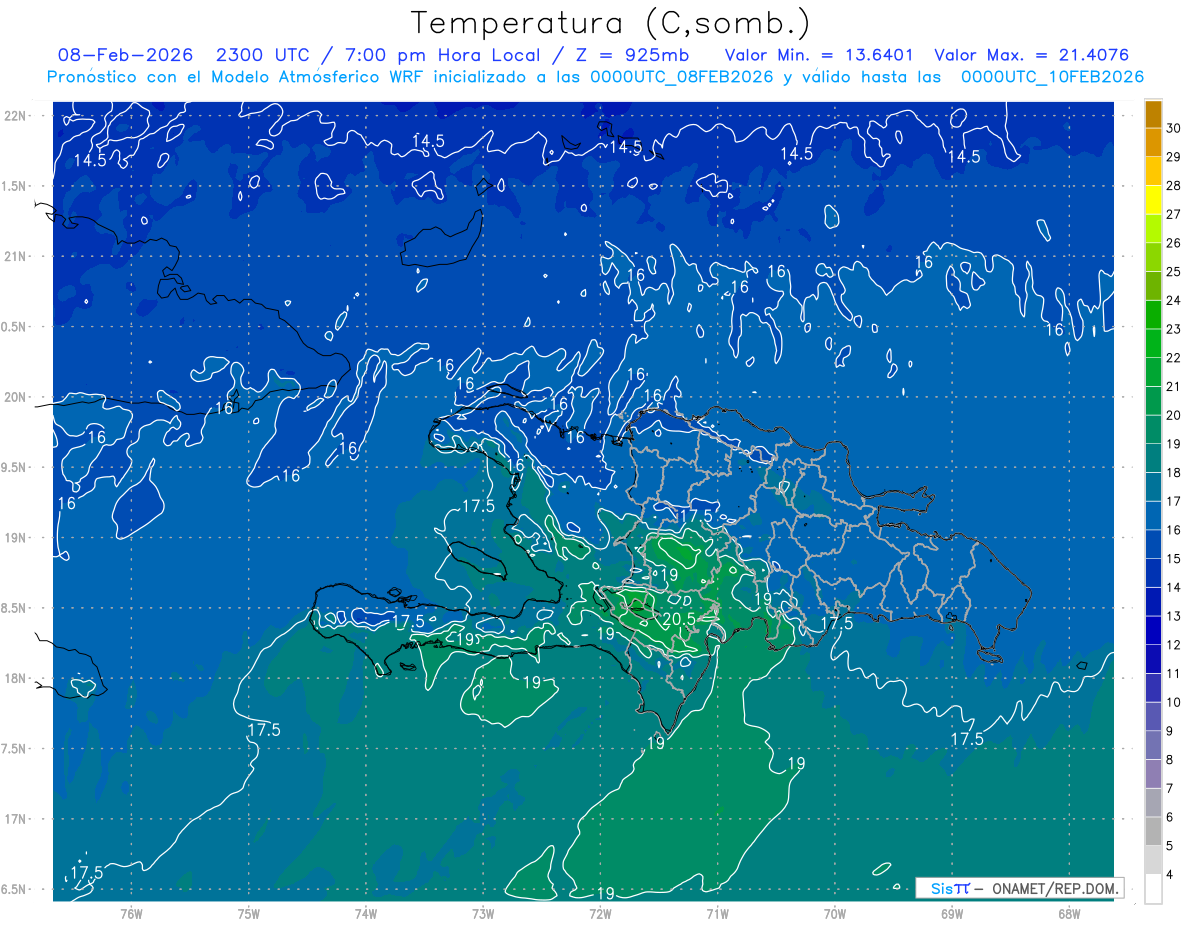Click 'Valor Min. = 13.6401' text
Viewport: 1200px width, 927px height.
(819, 55)
